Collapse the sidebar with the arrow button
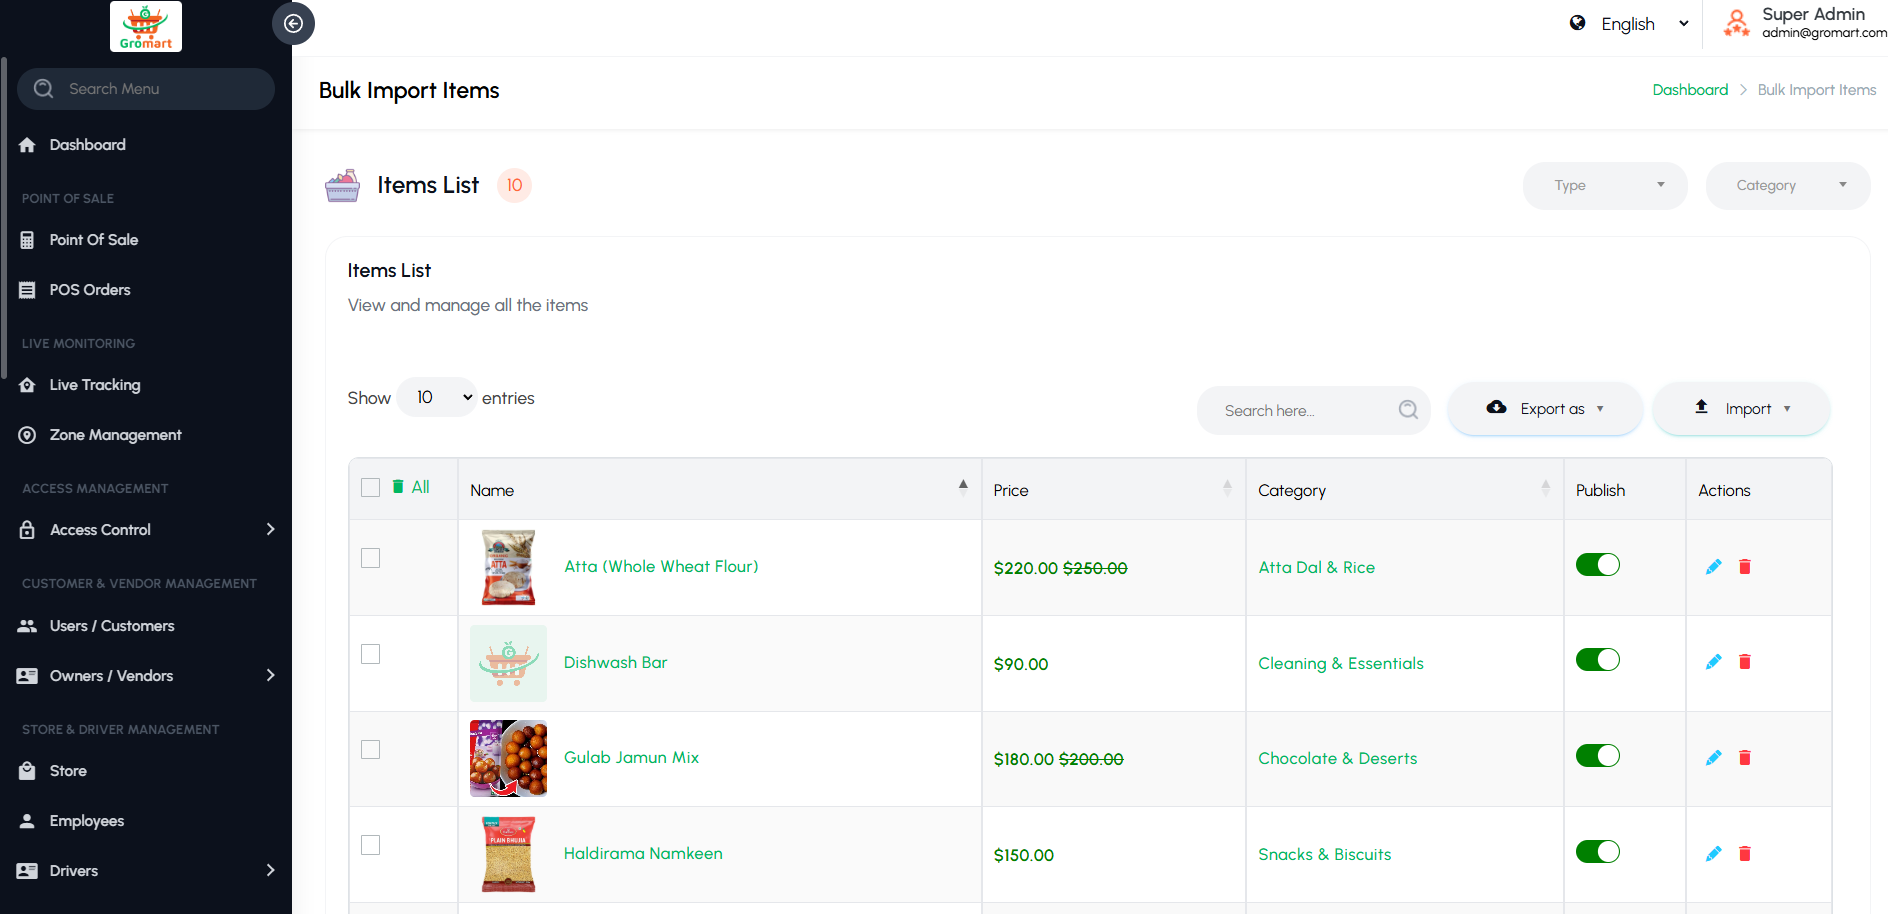Screen dimensions: 1888x914 click(293, 24)
